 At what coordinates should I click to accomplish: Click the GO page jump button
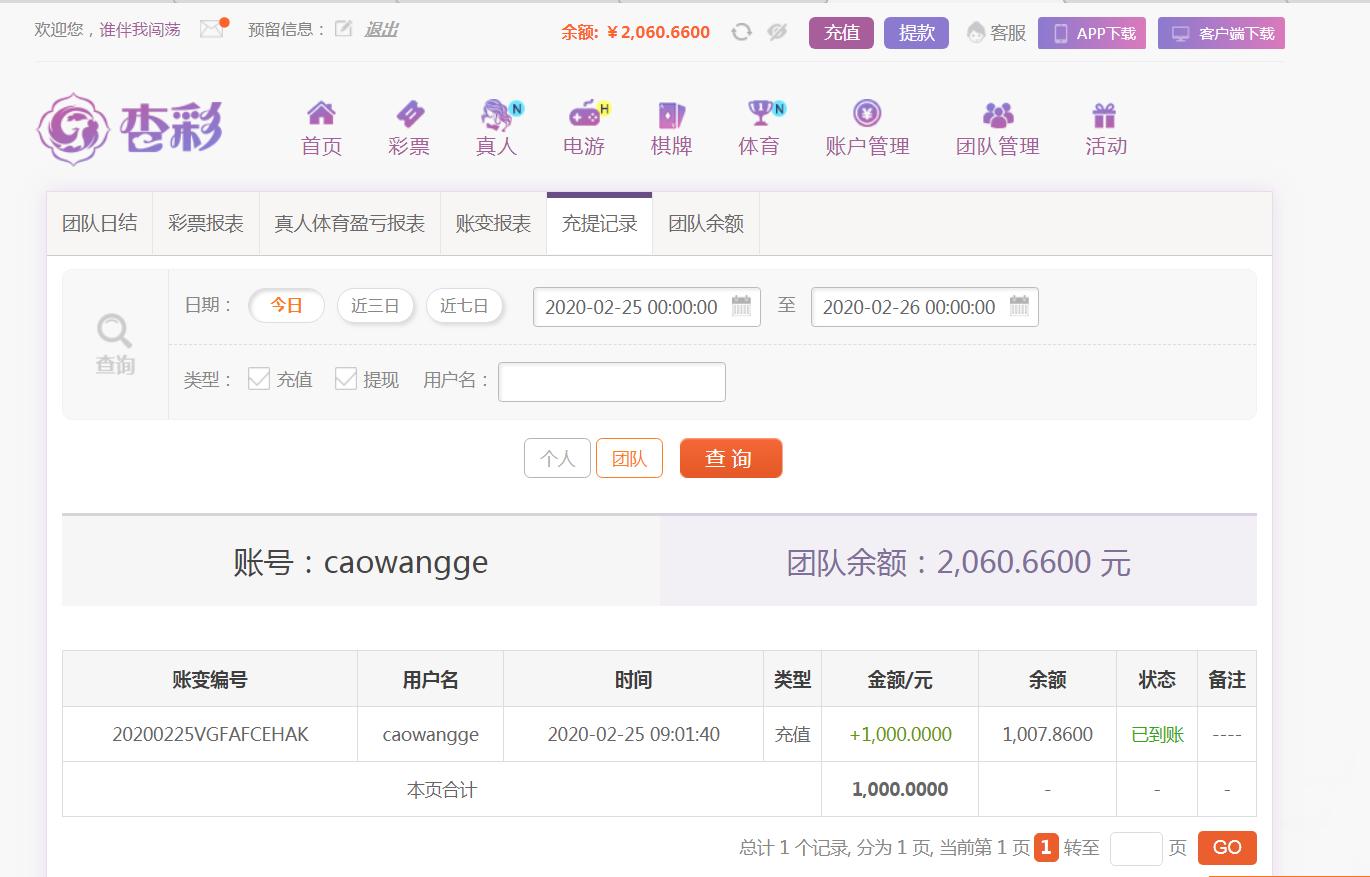coord(1227,848)
